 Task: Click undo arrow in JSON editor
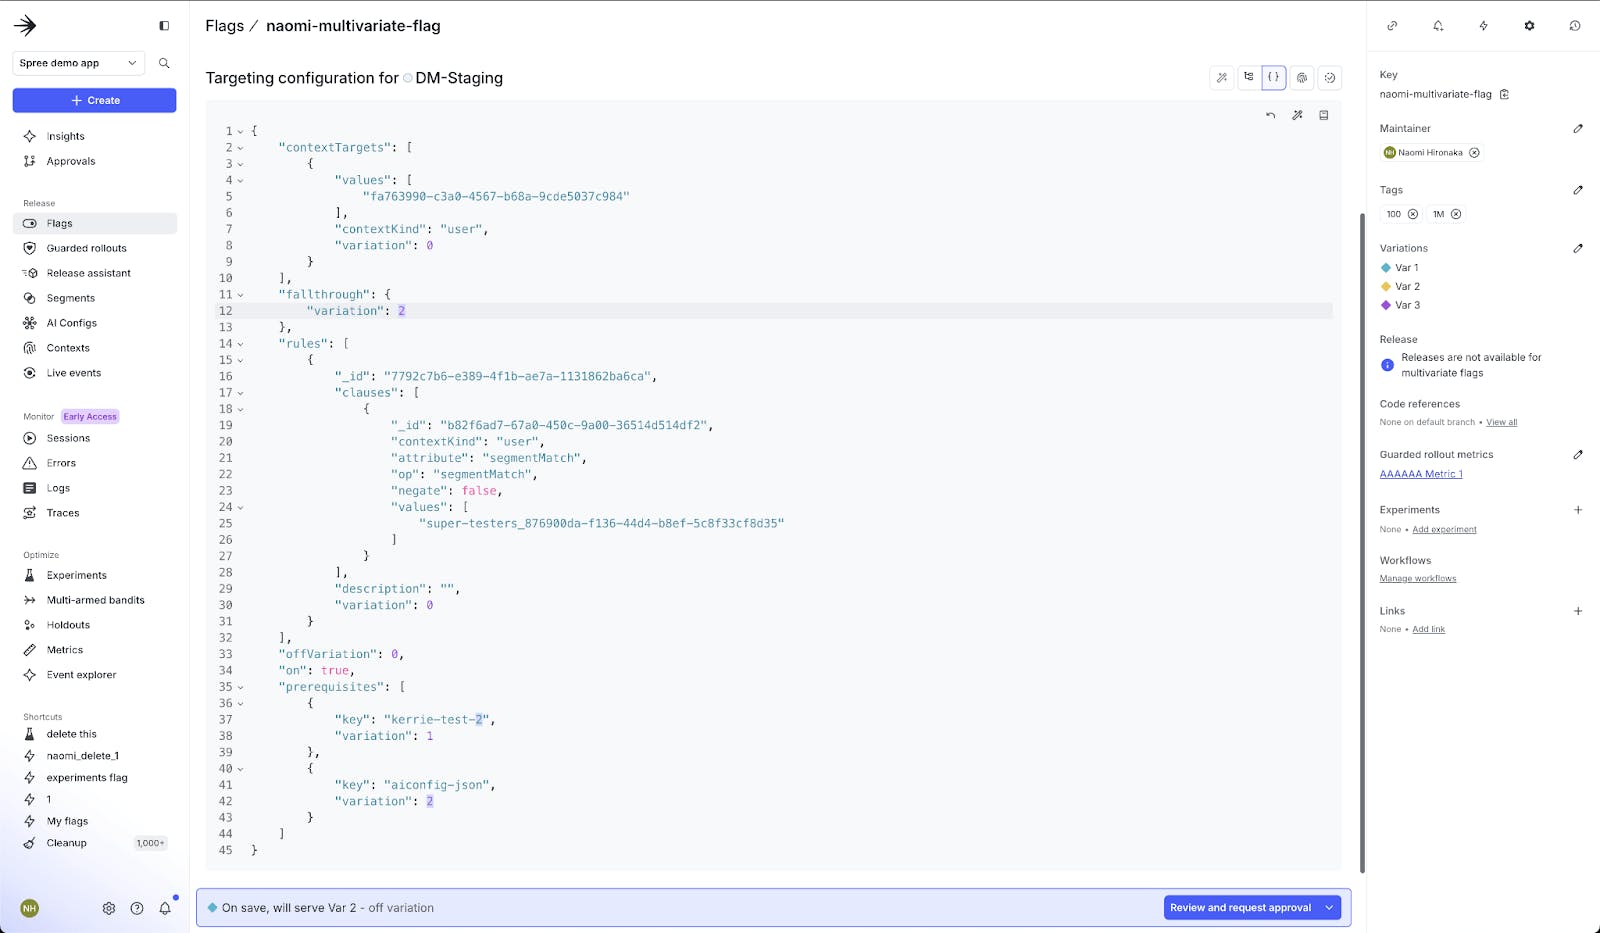tap(1270, 115)
